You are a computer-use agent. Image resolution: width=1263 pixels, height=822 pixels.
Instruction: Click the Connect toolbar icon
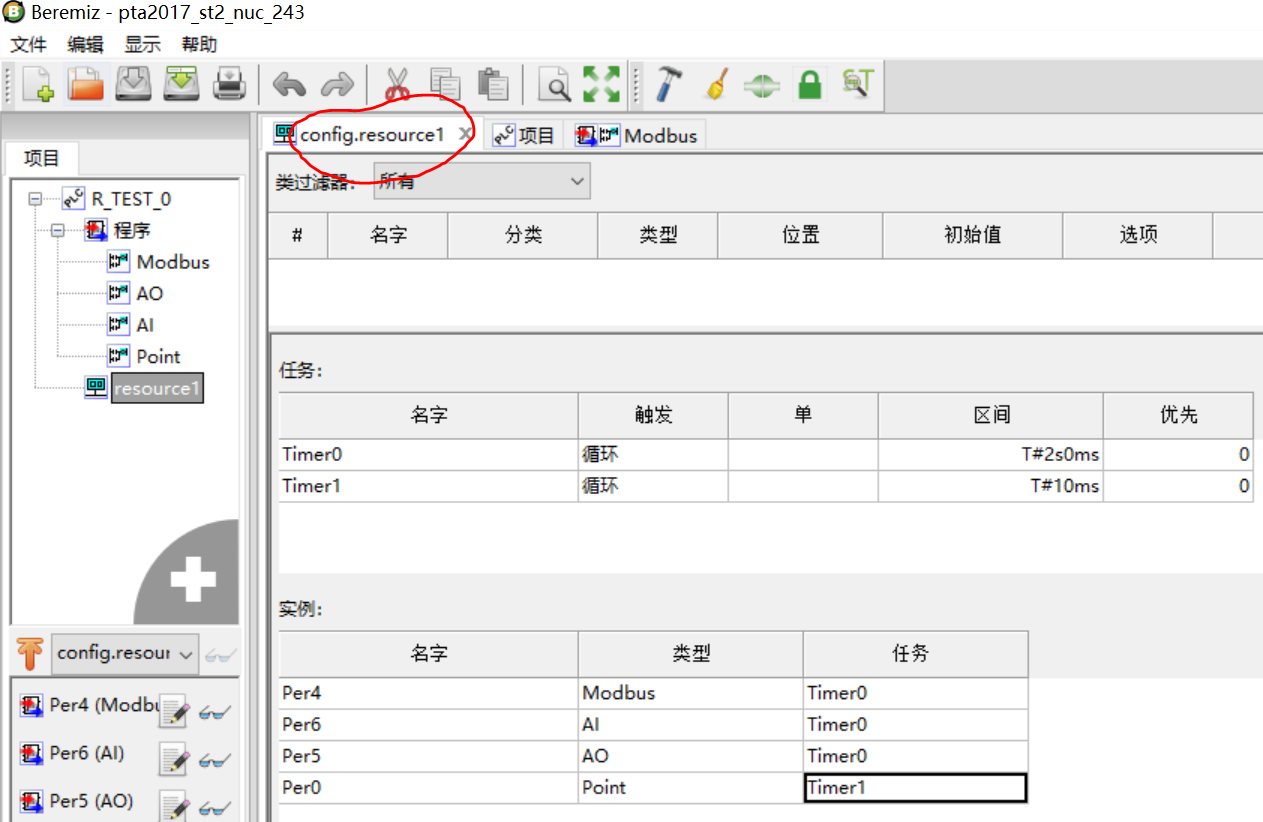point(761,84)
